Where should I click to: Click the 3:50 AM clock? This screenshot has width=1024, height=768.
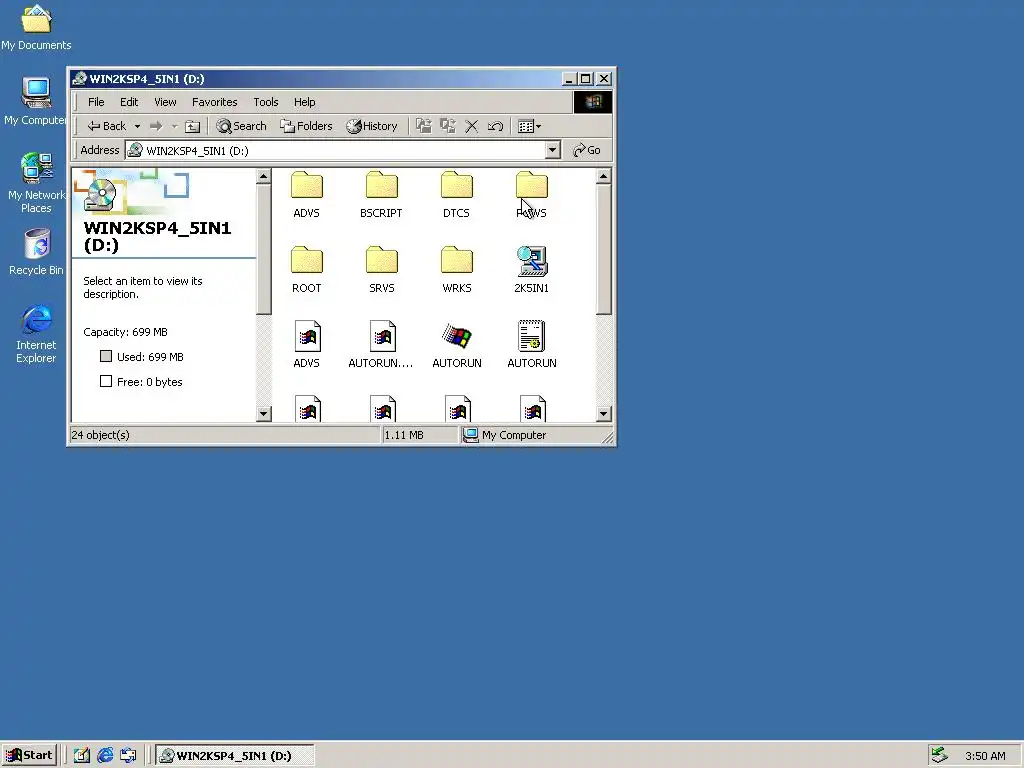985,756
